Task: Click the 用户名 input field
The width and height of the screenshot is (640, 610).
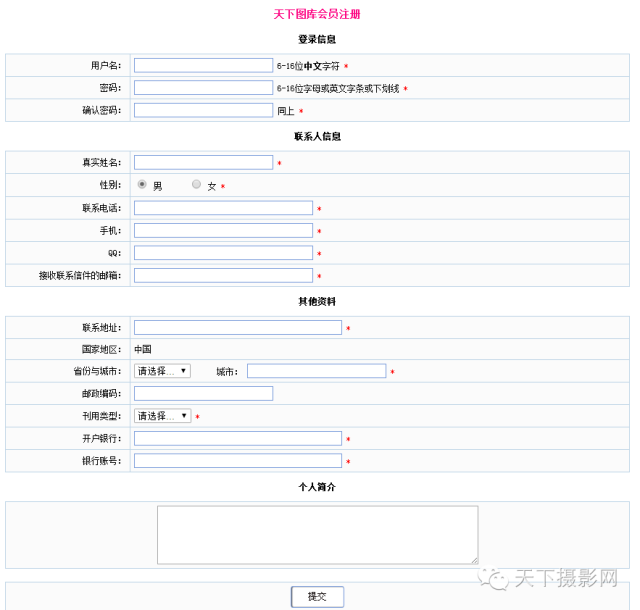Action: (x=203, y=65)
